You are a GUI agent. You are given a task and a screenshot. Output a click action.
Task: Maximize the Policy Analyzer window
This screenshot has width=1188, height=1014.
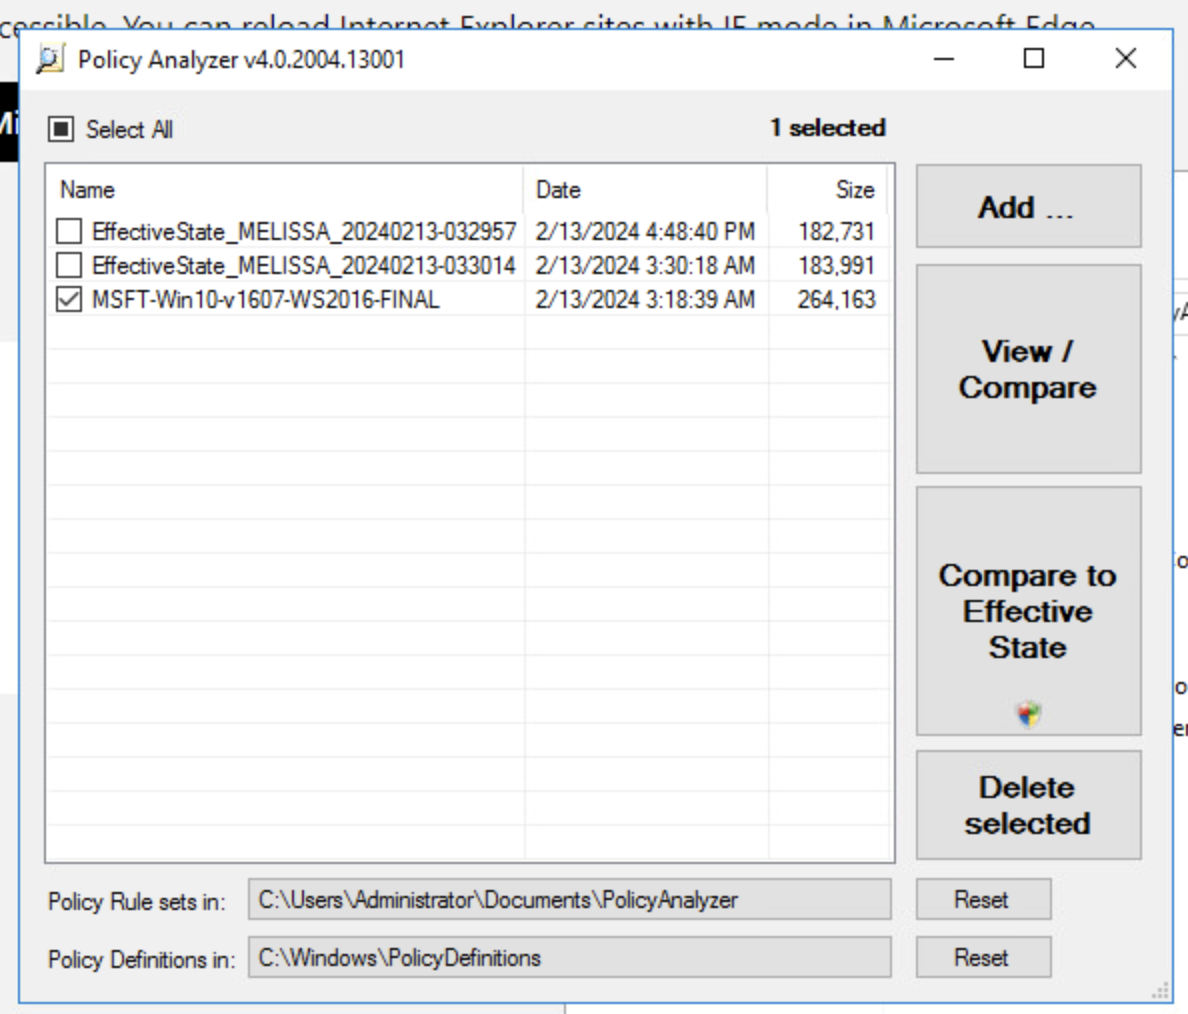coord(1034,59)
